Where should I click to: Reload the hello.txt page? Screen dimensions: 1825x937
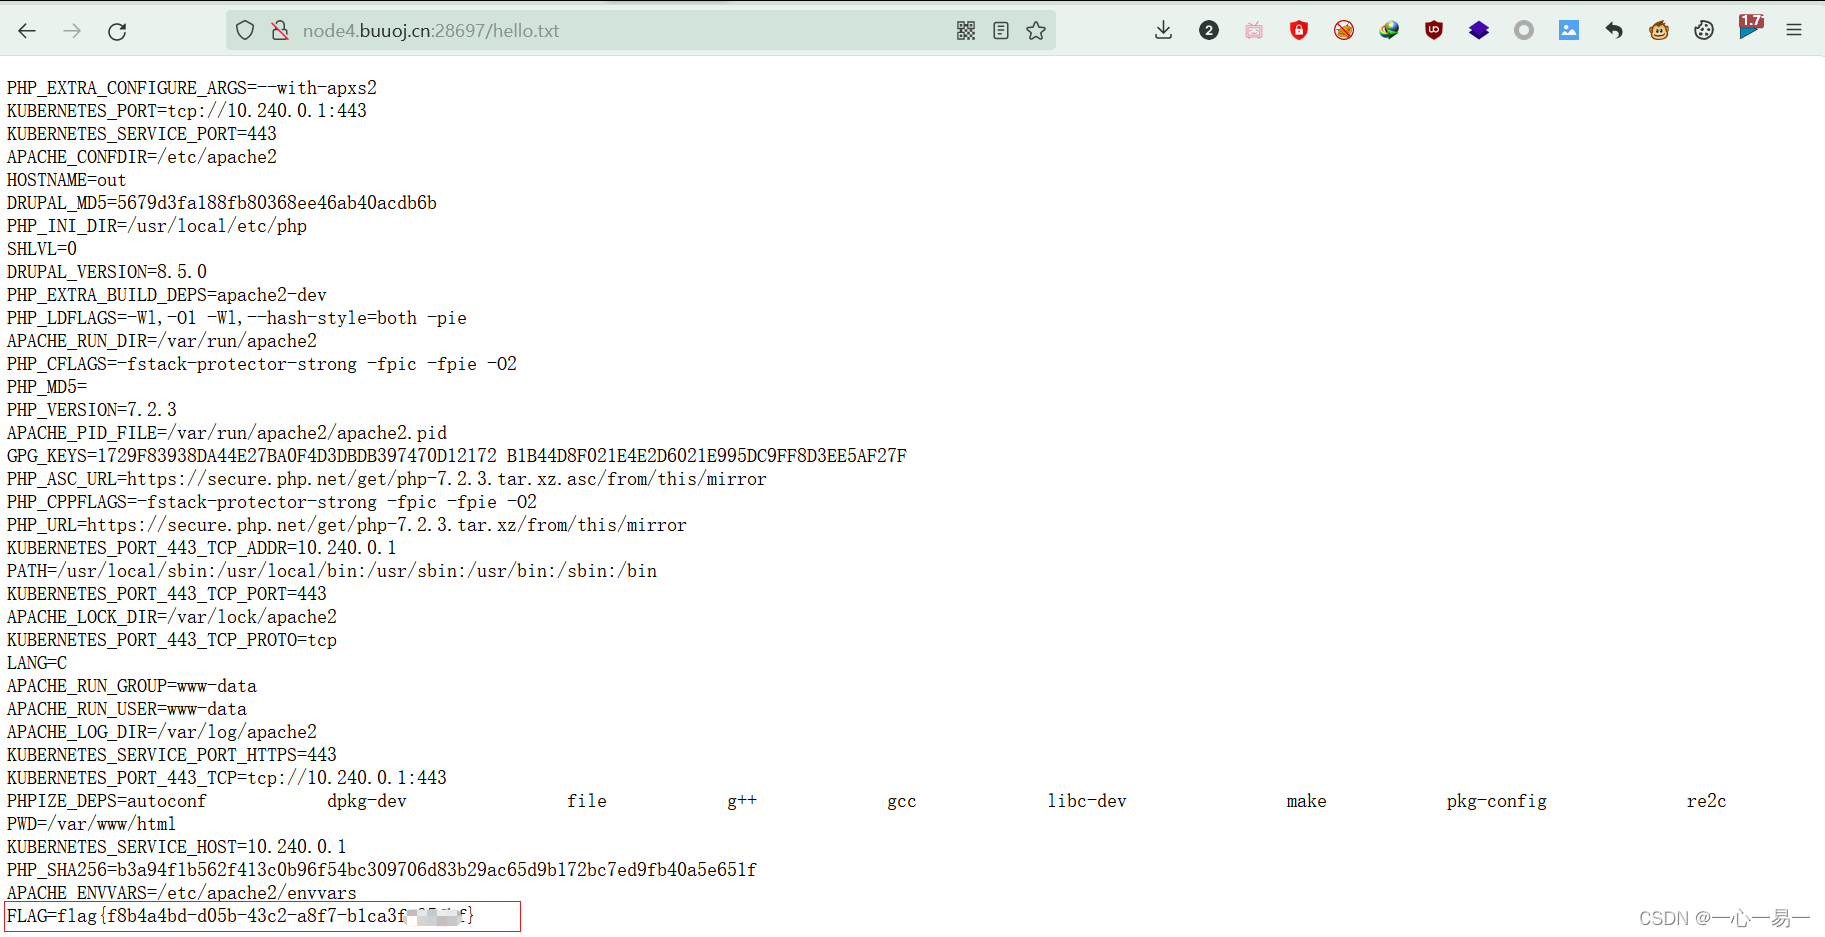(117, 31)
